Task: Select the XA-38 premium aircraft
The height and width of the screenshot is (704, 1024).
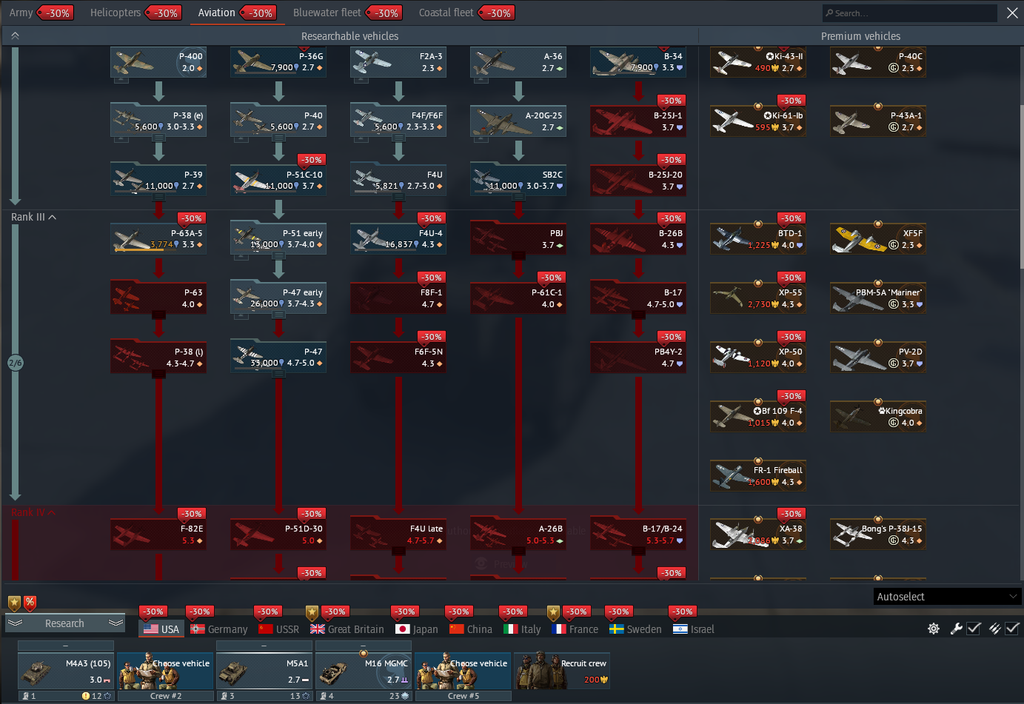Action: (758, 535)
